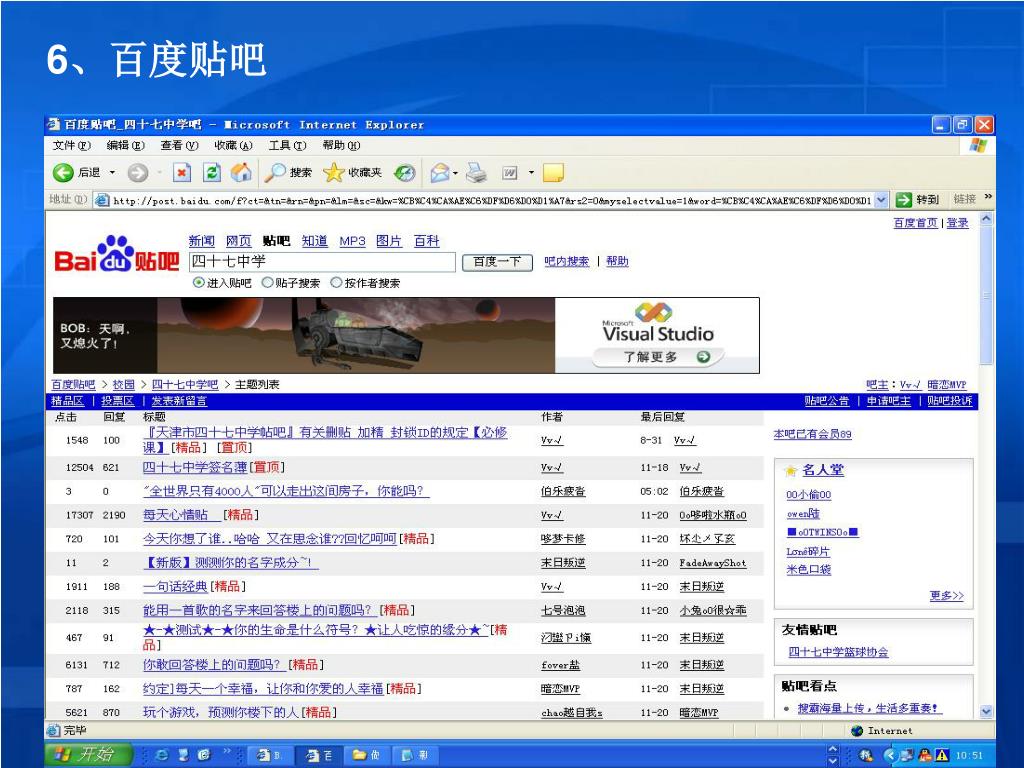Screen dimensions: 1024x768
Task: Click in the 四十七中学 search input field
Action: pos(322,262)
